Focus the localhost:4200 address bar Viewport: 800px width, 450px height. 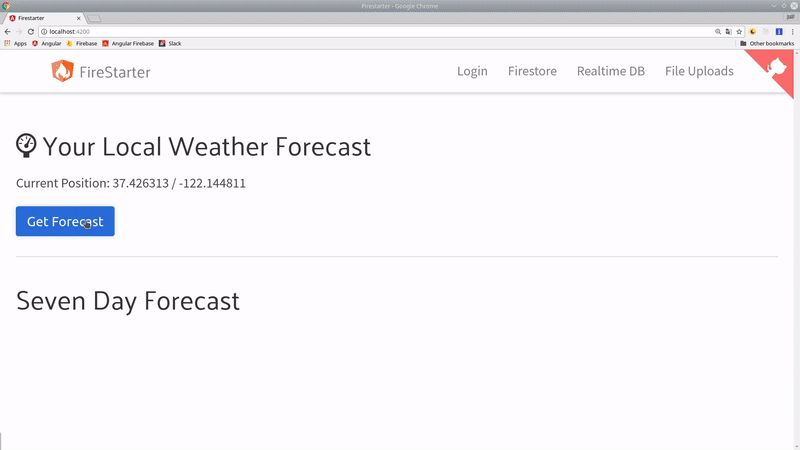(x=300, y=32)
